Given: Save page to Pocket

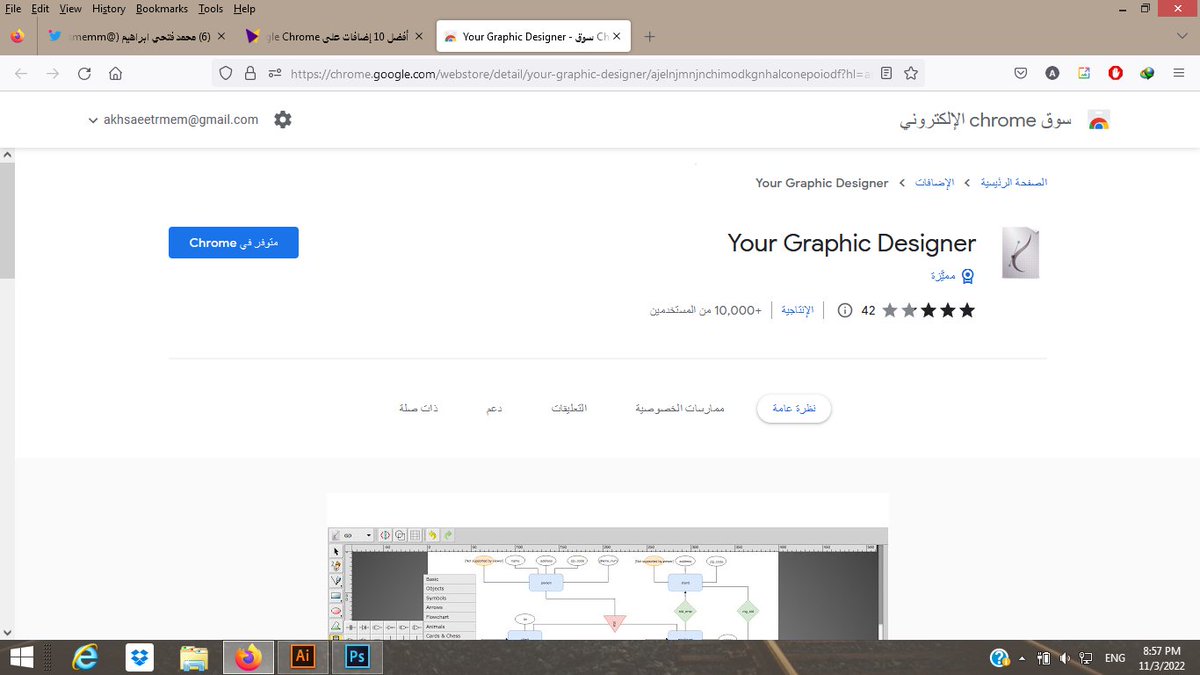Looking at the screenshot, I should pyautogui.click(x=1020, y=73).
